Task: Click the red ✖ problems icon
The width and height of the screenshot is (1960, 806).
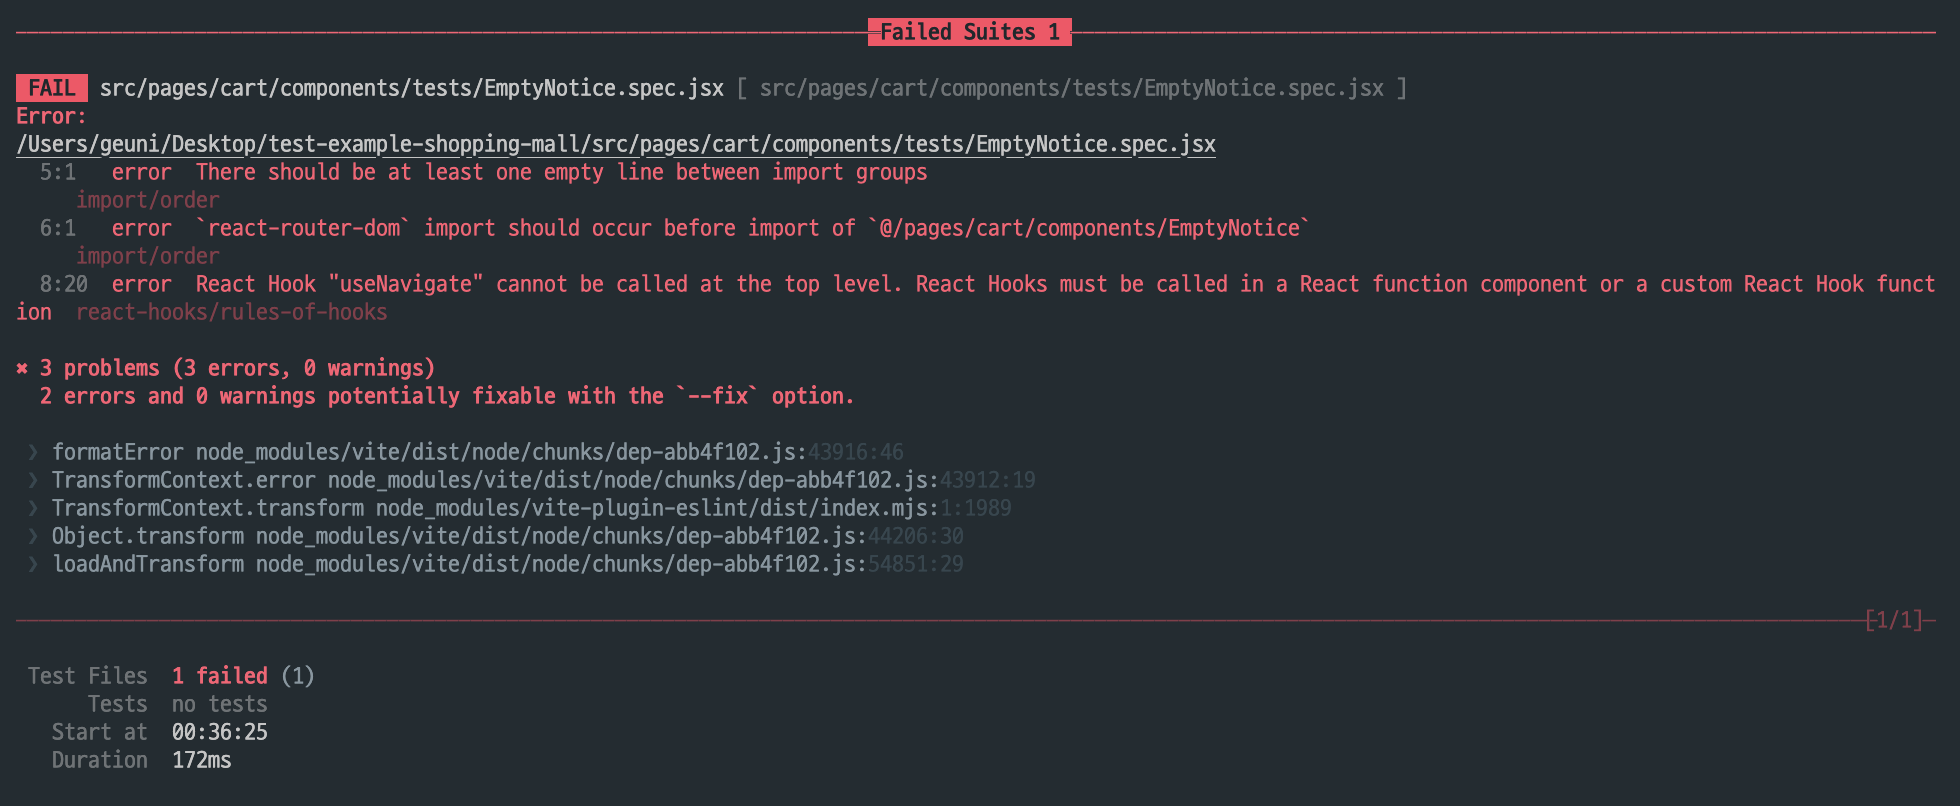Action: pos(22,369)
